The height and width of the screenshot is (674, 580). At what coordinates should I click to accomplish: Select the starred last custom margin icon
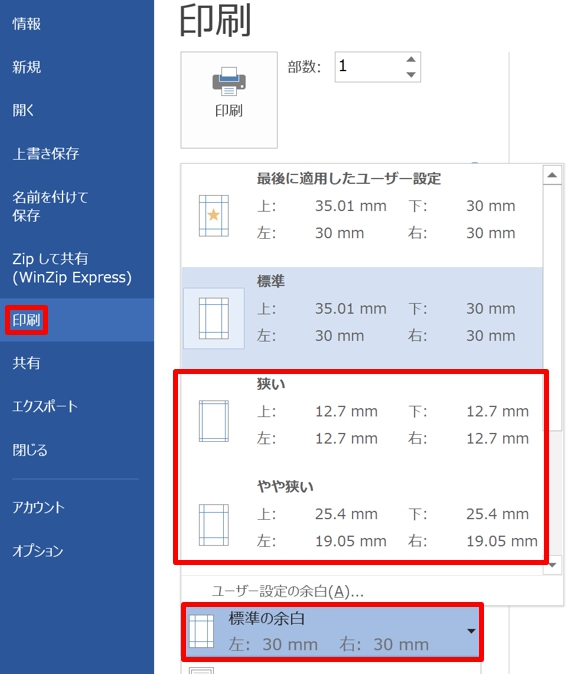click(x=214, y=216)
